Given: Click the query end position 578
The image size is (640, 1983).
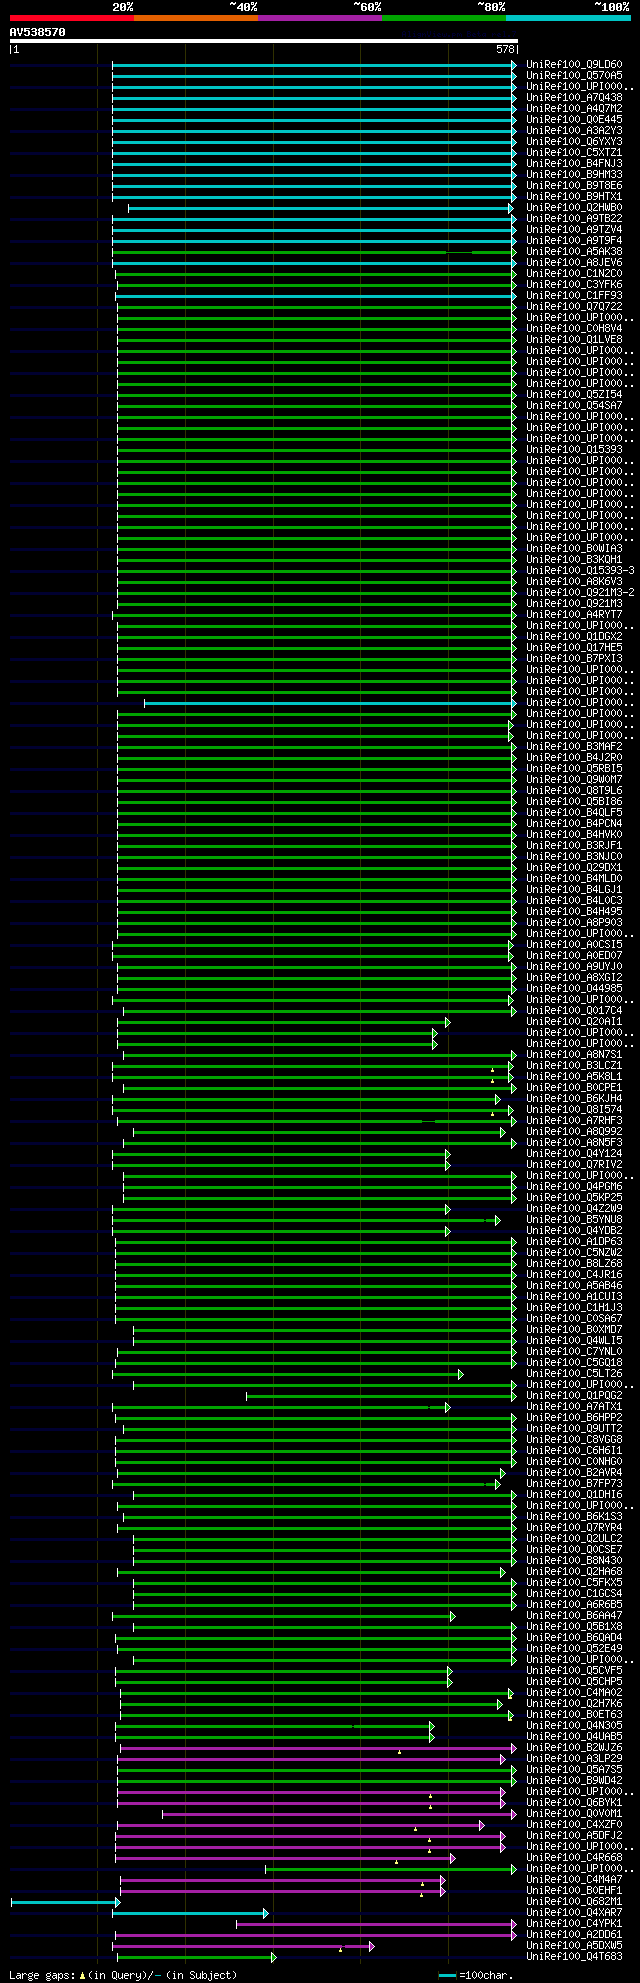Looking at the screenshot, I should [505, 49].
